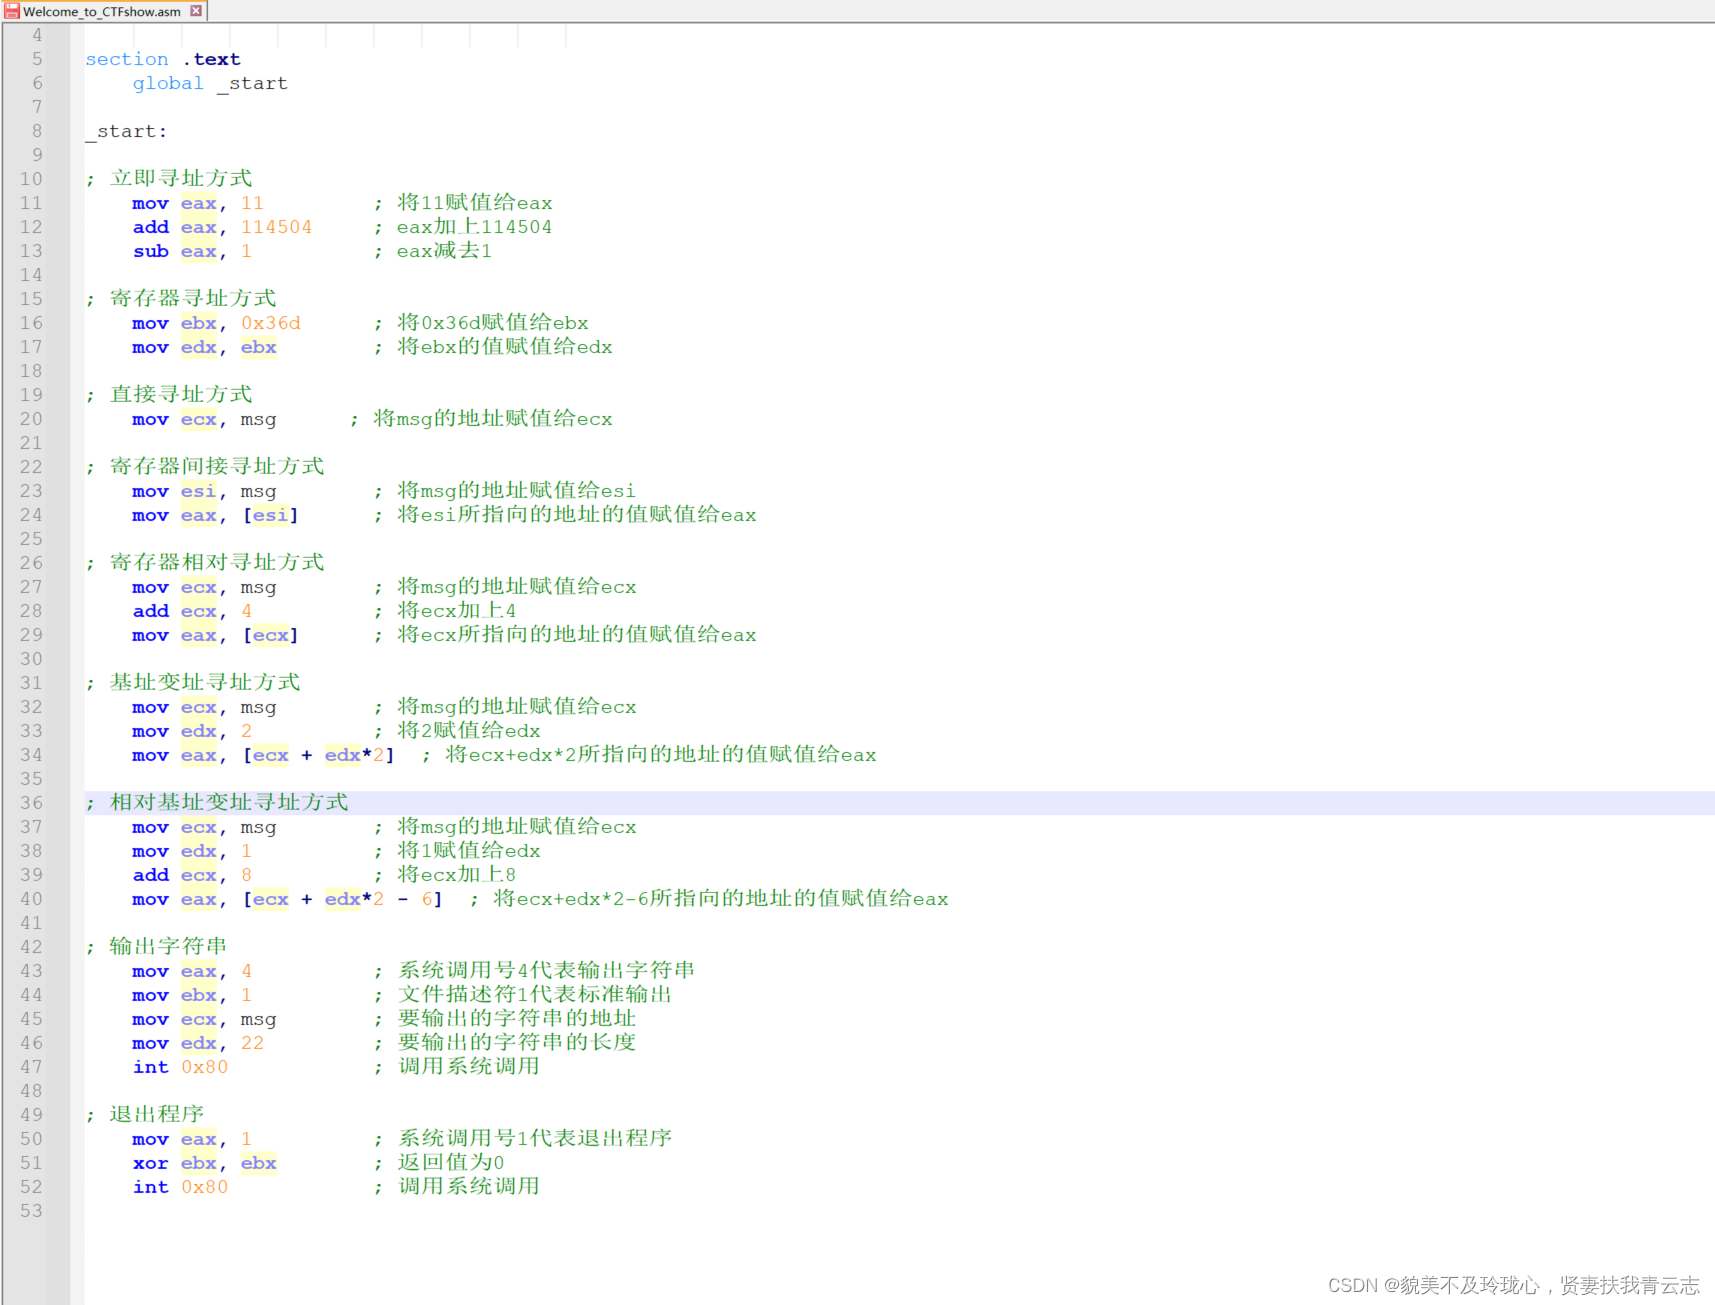1715x1305 pixels.
Task: Click the xor ebx, ebx instruction
Action: point(201,1162)
